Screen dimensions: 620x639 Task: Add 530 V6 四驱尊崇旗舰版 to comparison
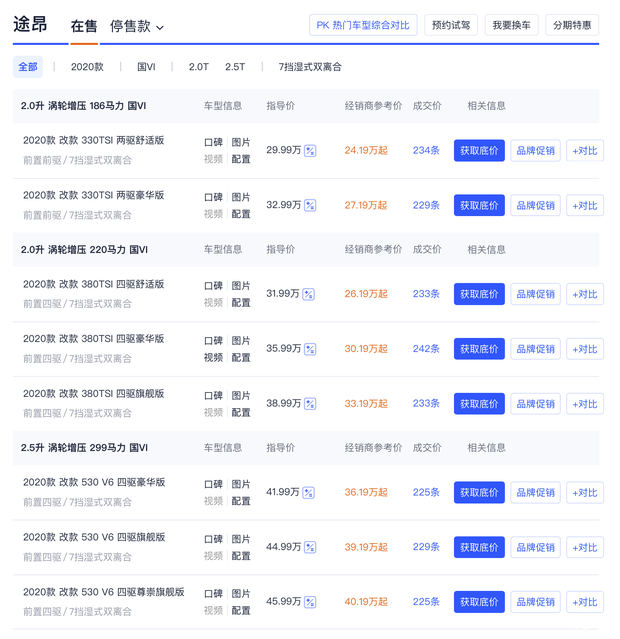(585, 602)
